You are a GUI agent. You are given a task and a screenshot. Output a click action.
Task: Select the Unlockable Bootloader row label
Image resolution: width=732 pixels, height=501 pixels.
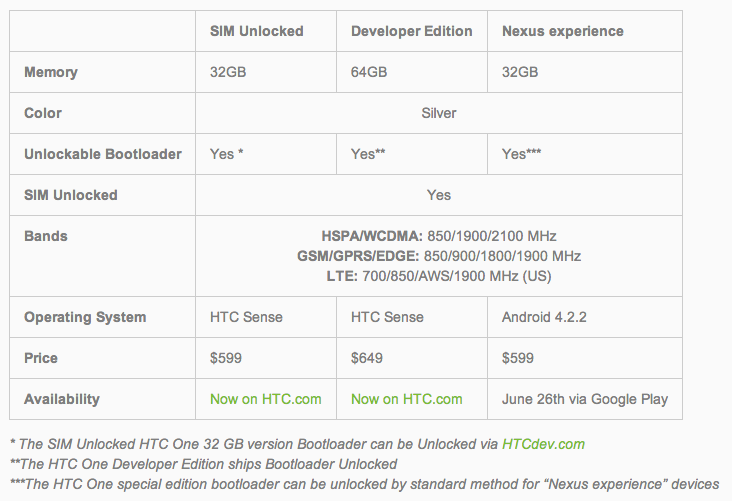(x=103, y=154)
